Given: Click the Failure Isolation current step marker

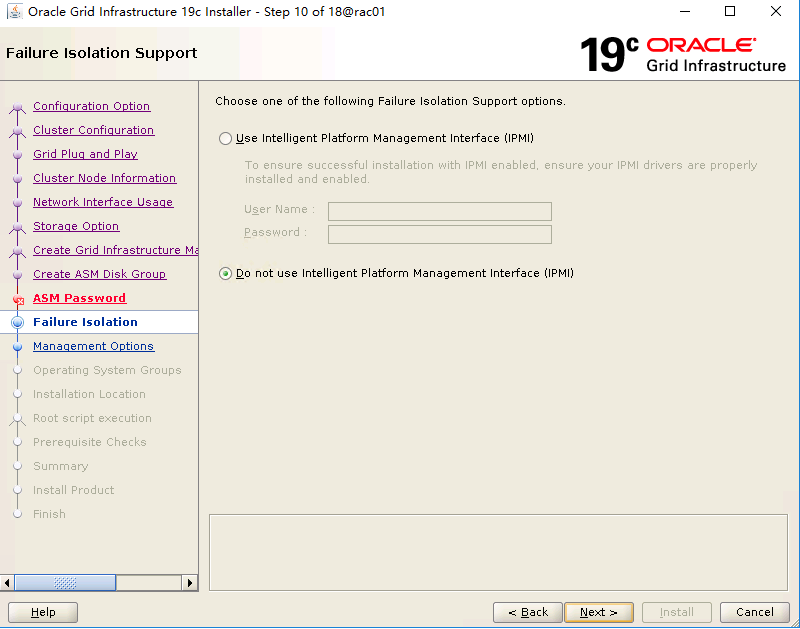Looking at the screenshot, I should (x=17, y=322).
